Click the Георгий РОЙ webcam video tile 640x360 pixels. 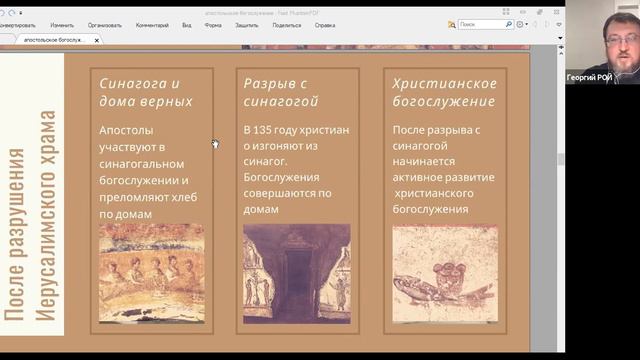tap(603, 42)
